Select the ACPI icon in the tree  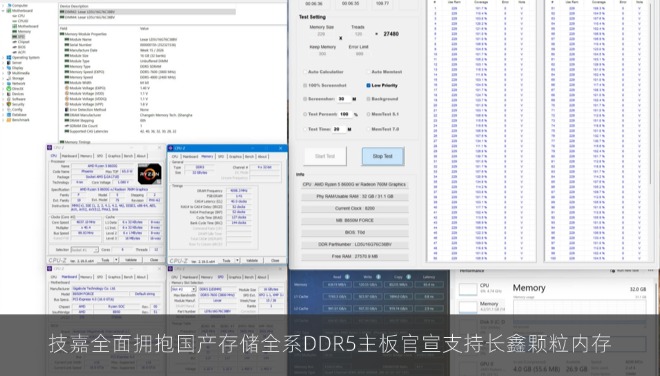point(14,52)
